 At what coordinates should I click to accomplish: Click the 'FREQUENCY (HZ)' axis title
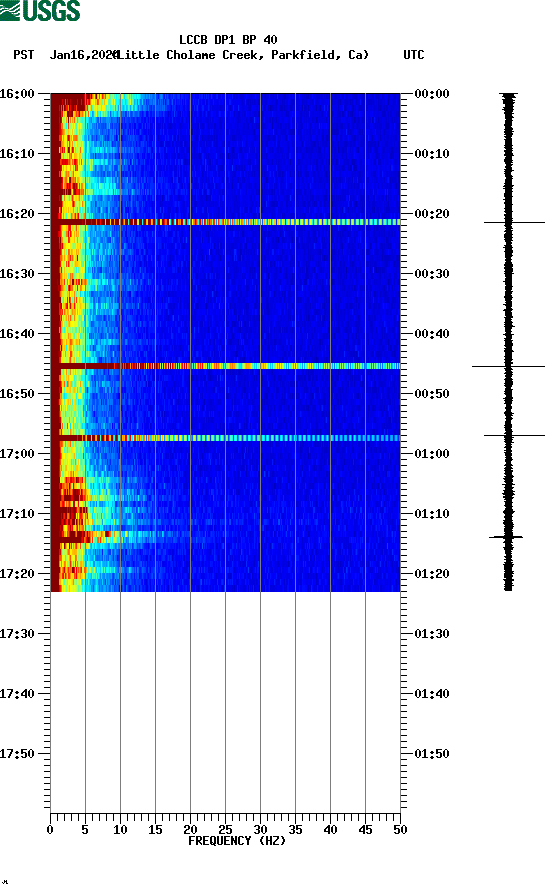[x=237, y=841]
